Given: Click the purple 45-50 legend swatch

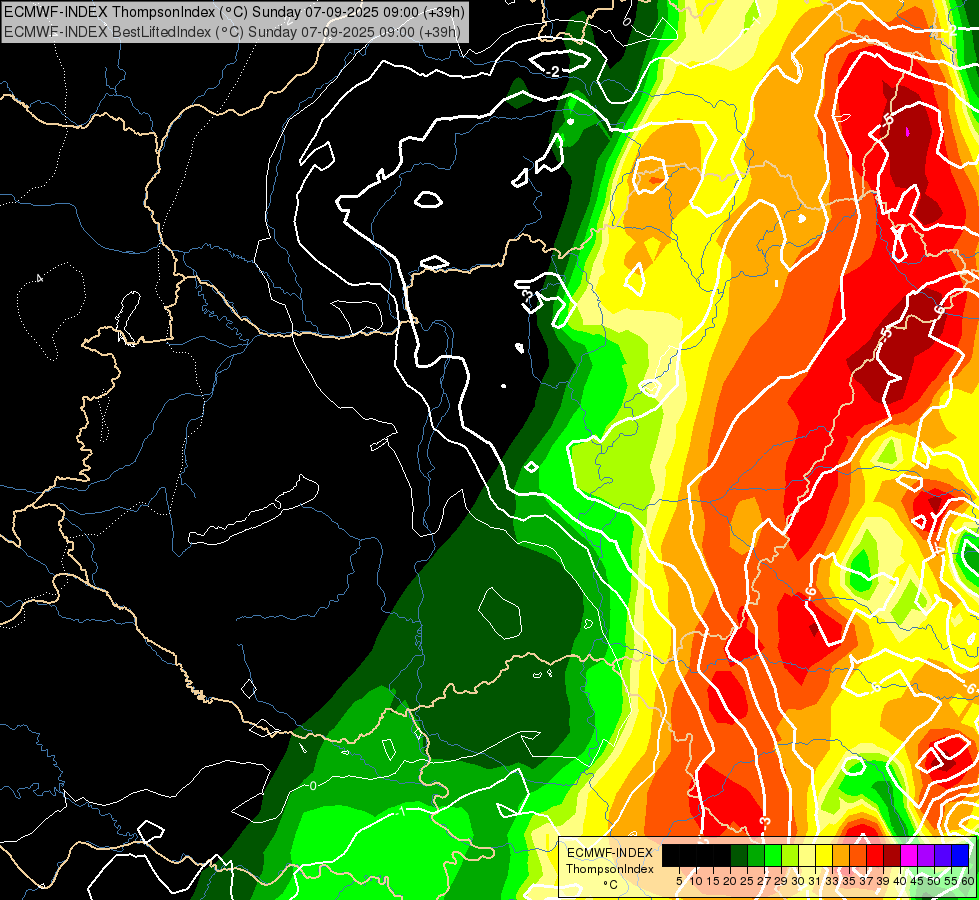Looking at the screenshot, I should pos(926,855).
